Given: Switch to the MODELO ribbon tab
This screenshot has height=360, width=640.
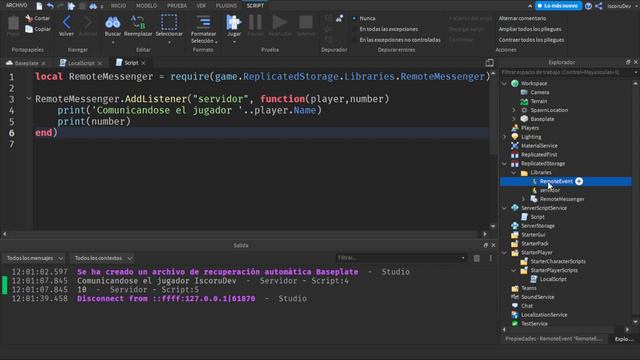Looking at the screenshot, I should coord(146,6).
